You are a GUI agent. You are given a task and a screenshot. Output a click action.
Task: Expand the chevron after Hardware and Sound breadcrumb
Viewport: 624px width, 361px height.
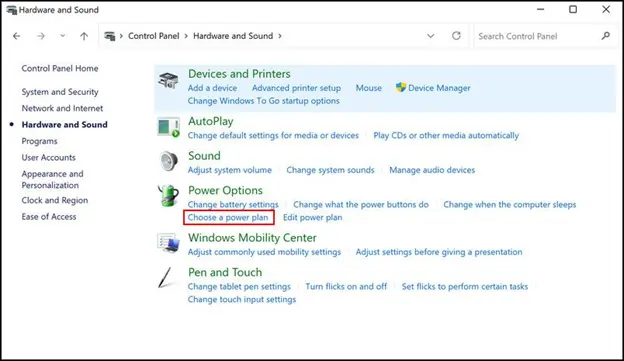point(280,36)
